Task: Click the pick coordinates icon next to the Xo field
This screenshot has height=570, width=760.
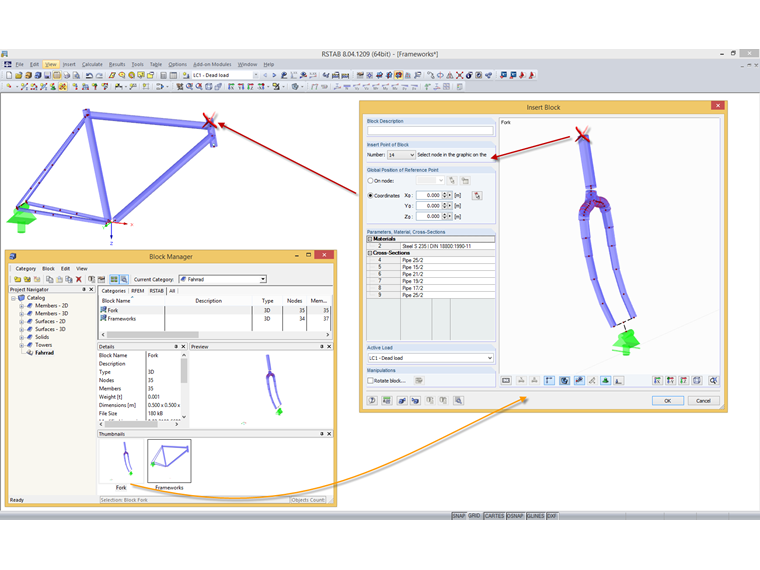Action: (x=477, y=195)
